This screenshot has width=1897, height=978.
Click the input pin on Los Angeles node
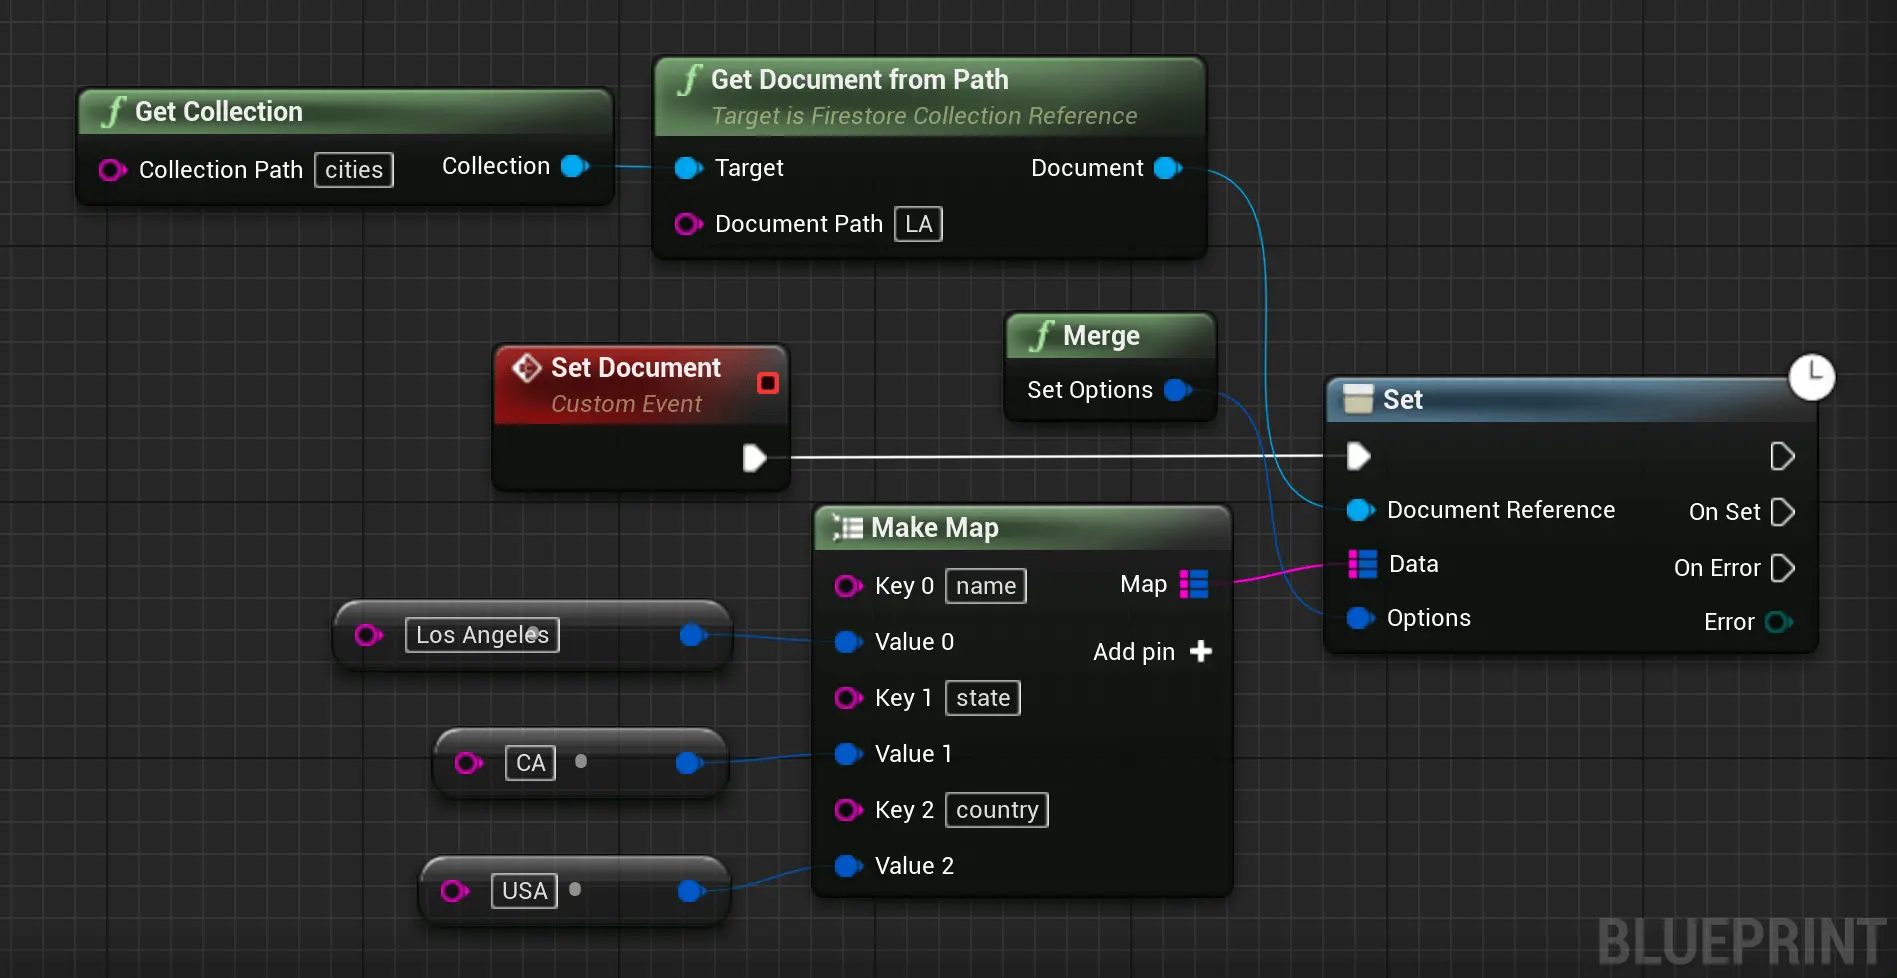[368, 635]
